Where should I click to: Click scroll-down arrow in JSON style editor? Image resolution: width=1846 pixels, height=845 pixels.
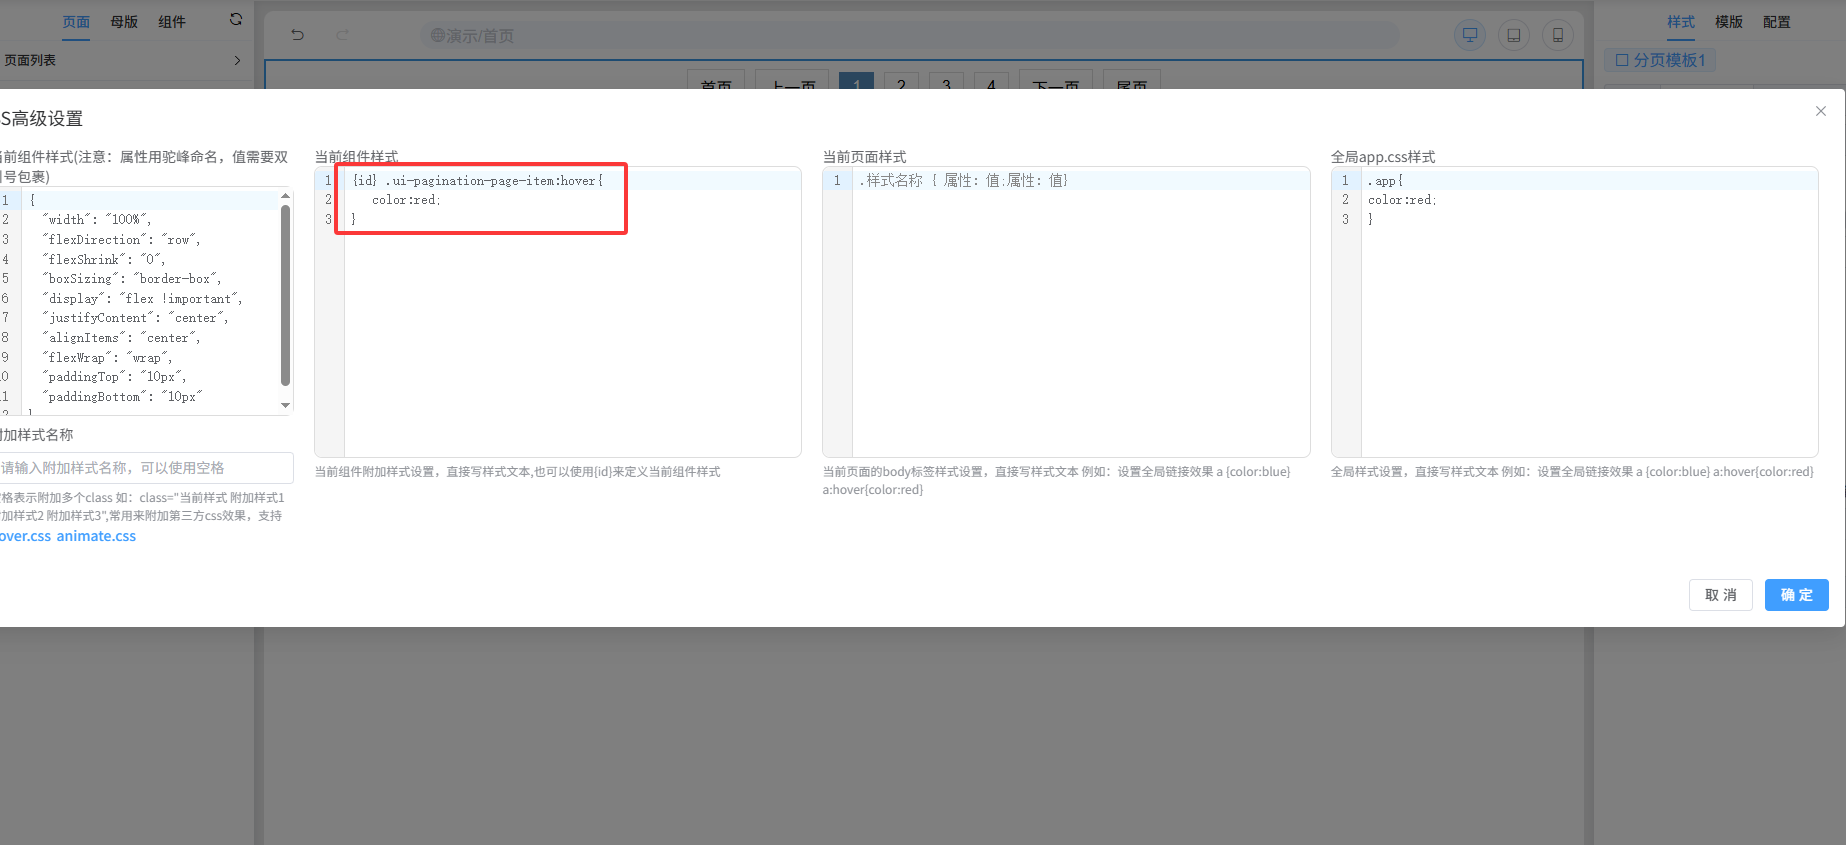click(286, 405)
